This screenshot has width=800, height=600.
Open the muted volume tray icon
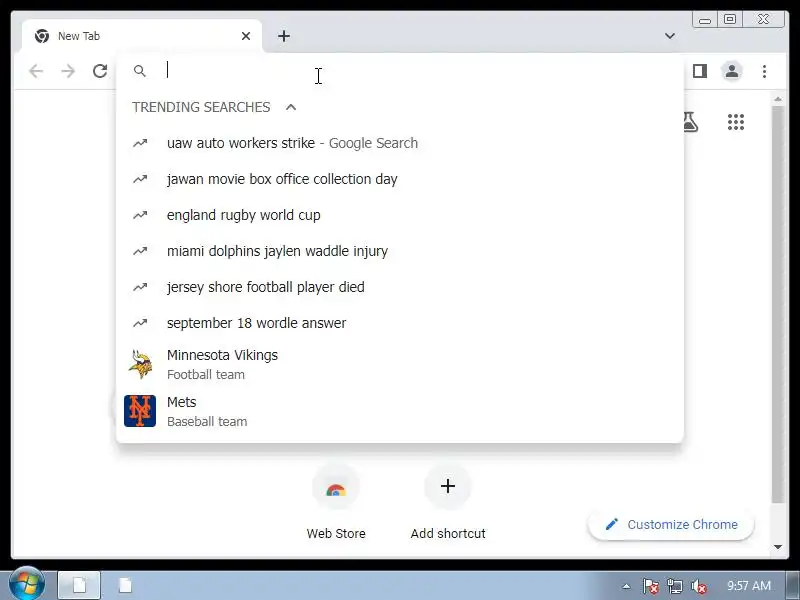click(x=698, y=586)
